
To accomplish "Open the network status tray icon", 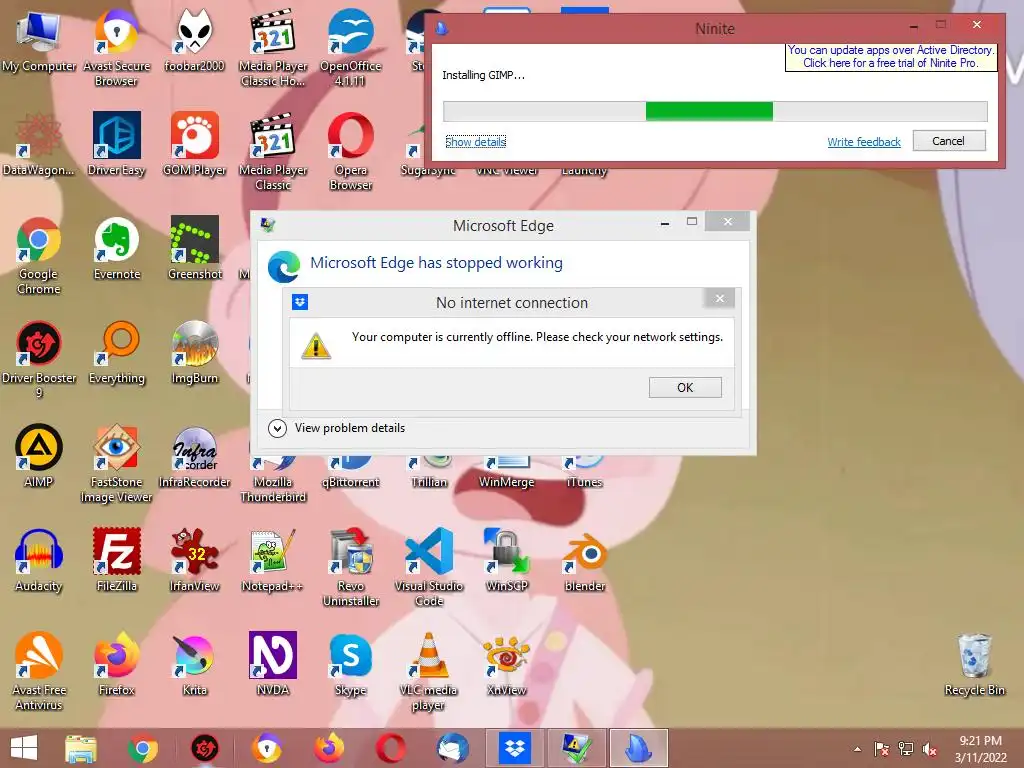I will (x=906, y=750).
